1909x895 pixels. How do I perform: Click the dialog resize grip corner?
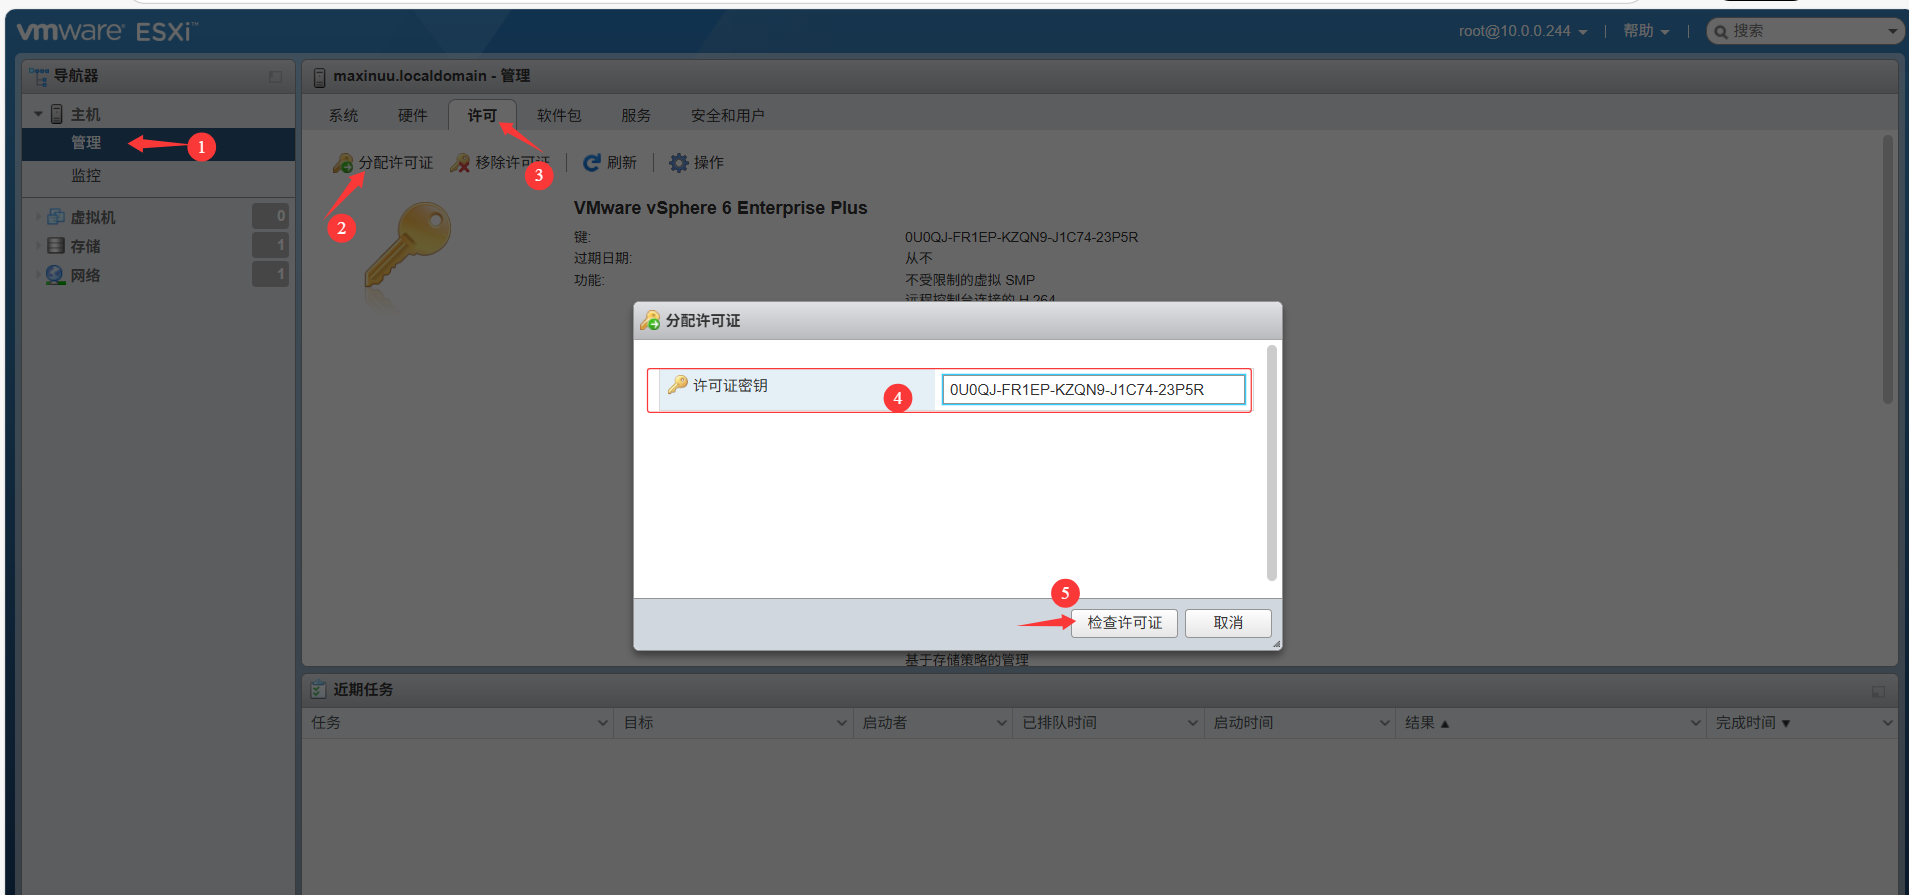[x=1276, y=645]
